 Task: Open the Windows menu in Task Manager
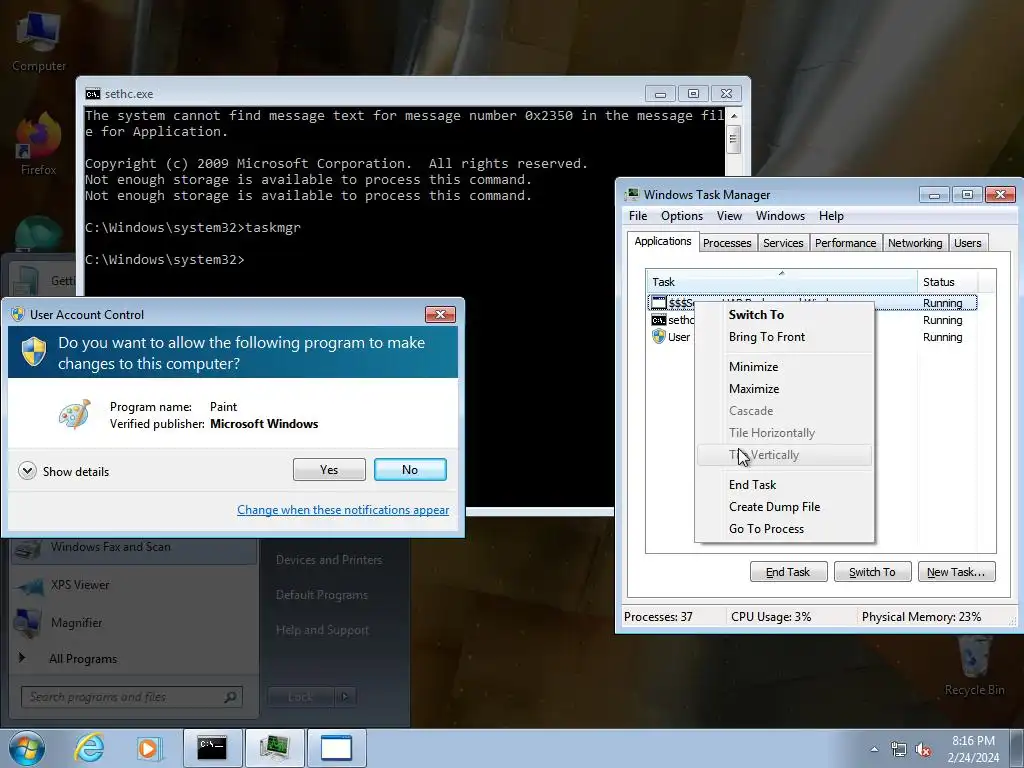click(780, 216)
